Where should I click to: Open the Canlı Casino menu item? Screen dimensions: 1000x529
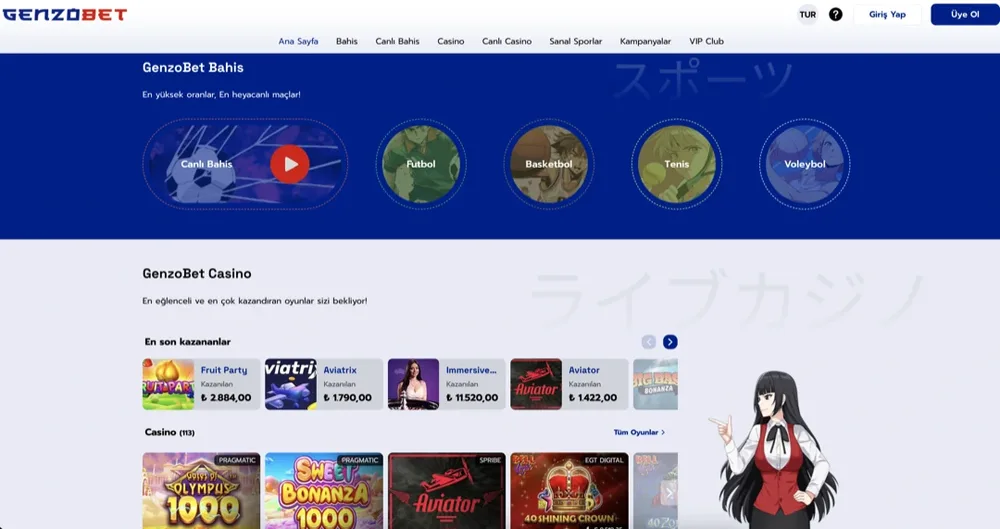tap(507, 41)
